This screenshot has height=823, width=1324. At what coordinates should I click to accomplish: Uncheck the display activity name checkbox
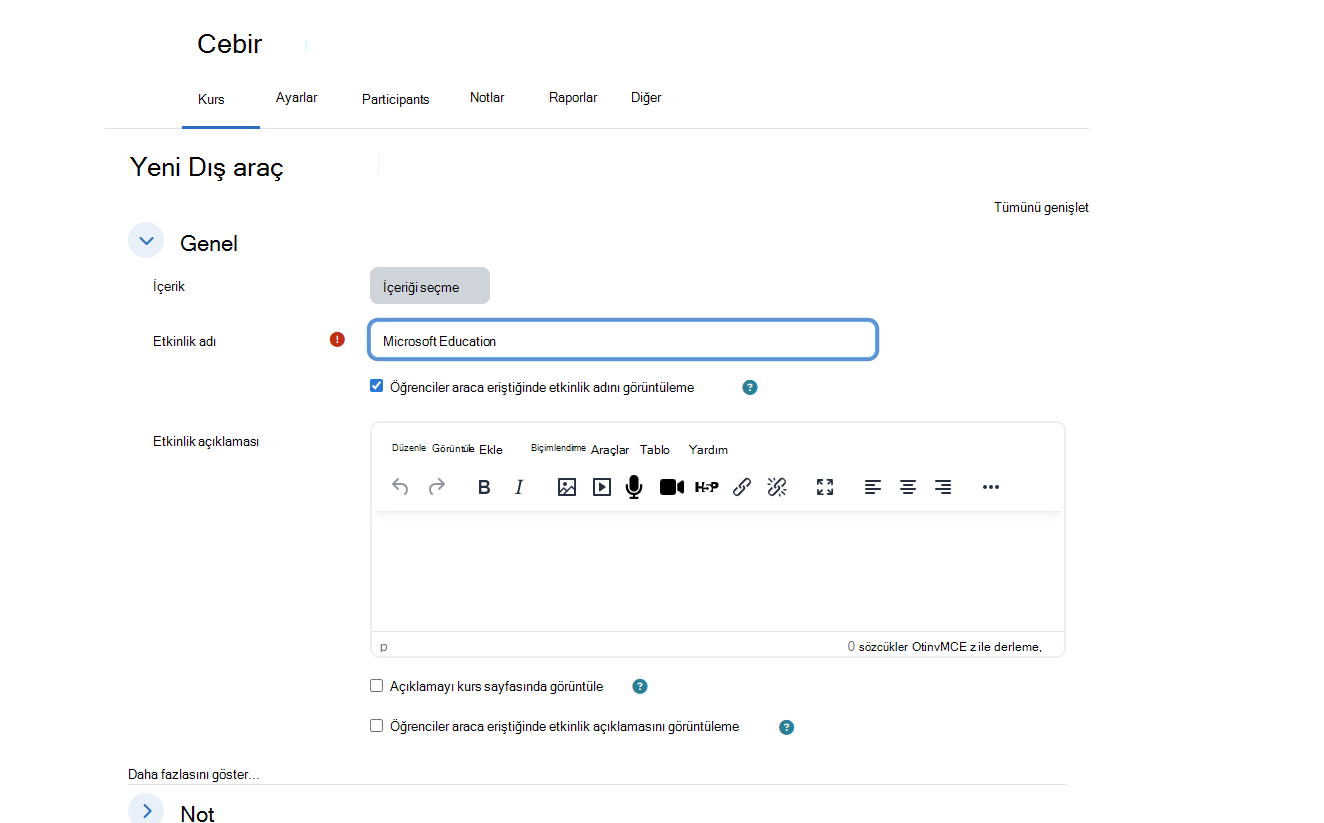[x=377, y=386]
